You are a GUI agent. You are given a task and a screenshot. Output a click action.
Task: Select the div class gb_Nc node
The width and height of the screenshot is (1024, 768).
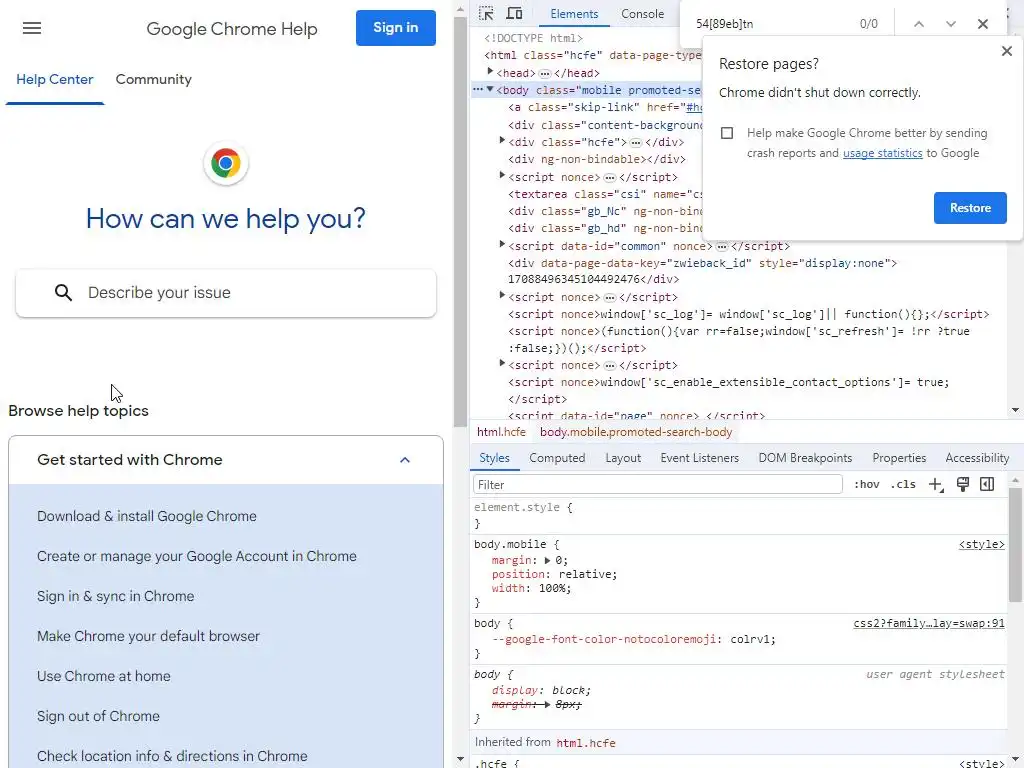[605, 211]
